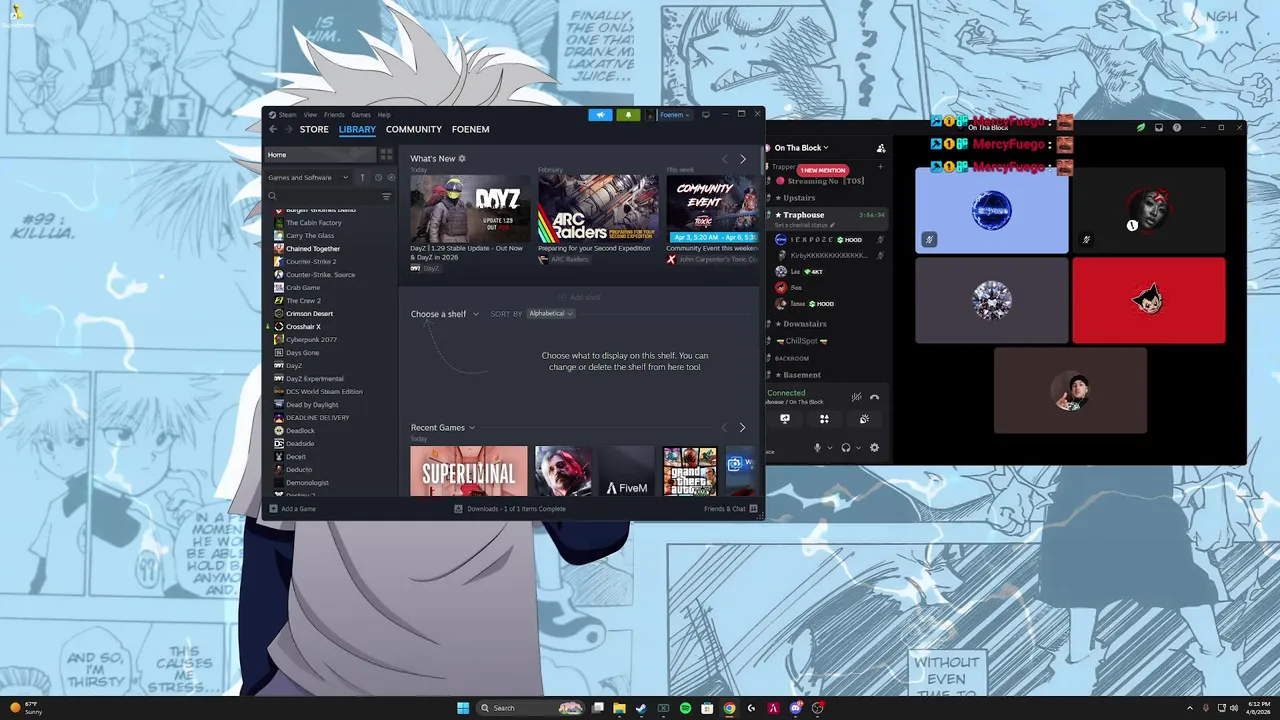Go back with Steam's back arrow
This screenshot has height=720, width=1280.
point(273,129)
